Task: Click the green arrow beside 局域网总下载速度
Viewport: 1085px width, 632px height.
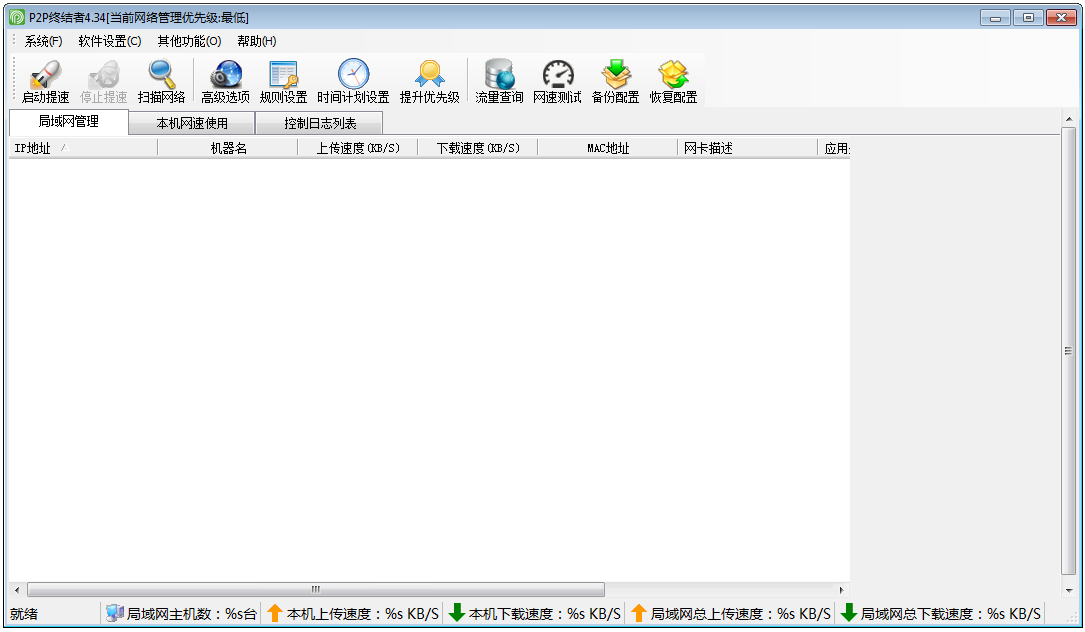Action: click(849, 613)
